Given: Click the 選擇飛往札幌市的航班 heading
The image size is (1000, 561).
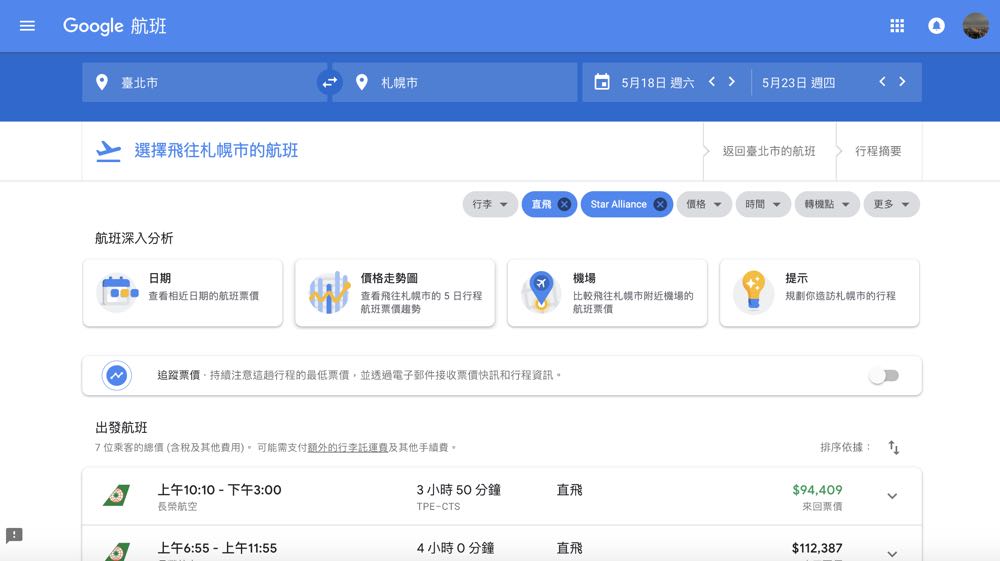Looking at the screenshot, I should [216, 150].
